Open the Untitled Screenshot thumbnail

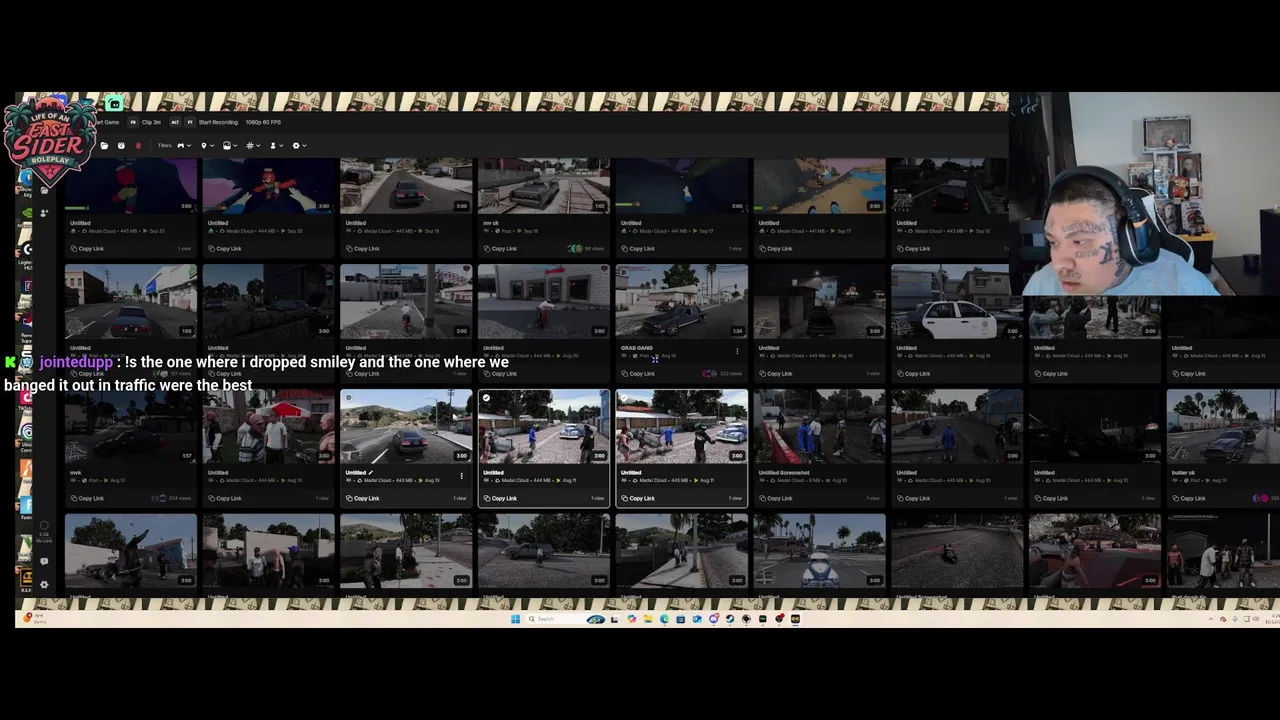(x=819, y=426)
